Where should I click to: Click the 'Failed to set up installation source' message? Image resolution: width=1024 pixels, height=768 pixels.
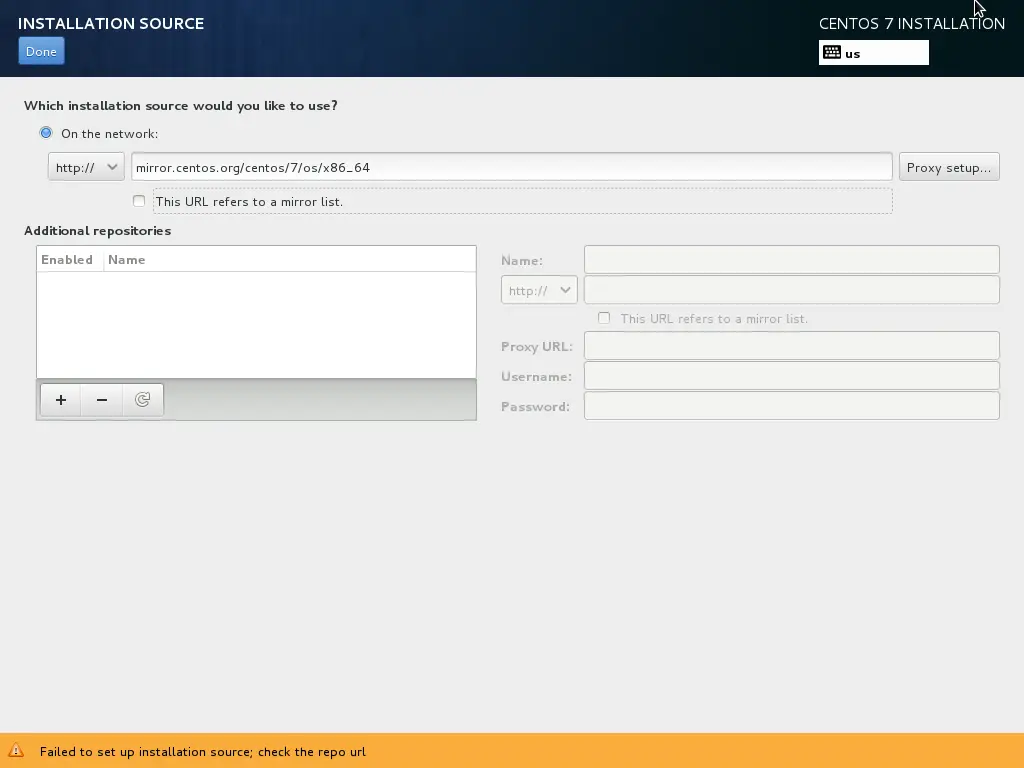click(202, 752)
